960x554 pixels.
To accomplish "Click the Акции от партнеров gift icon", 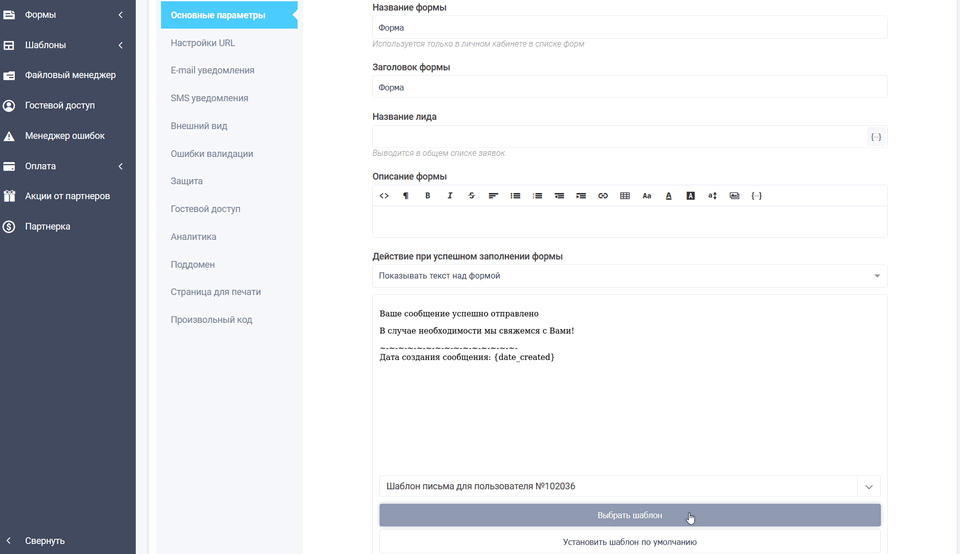I will pyautogui.click(x=9, y=196).
